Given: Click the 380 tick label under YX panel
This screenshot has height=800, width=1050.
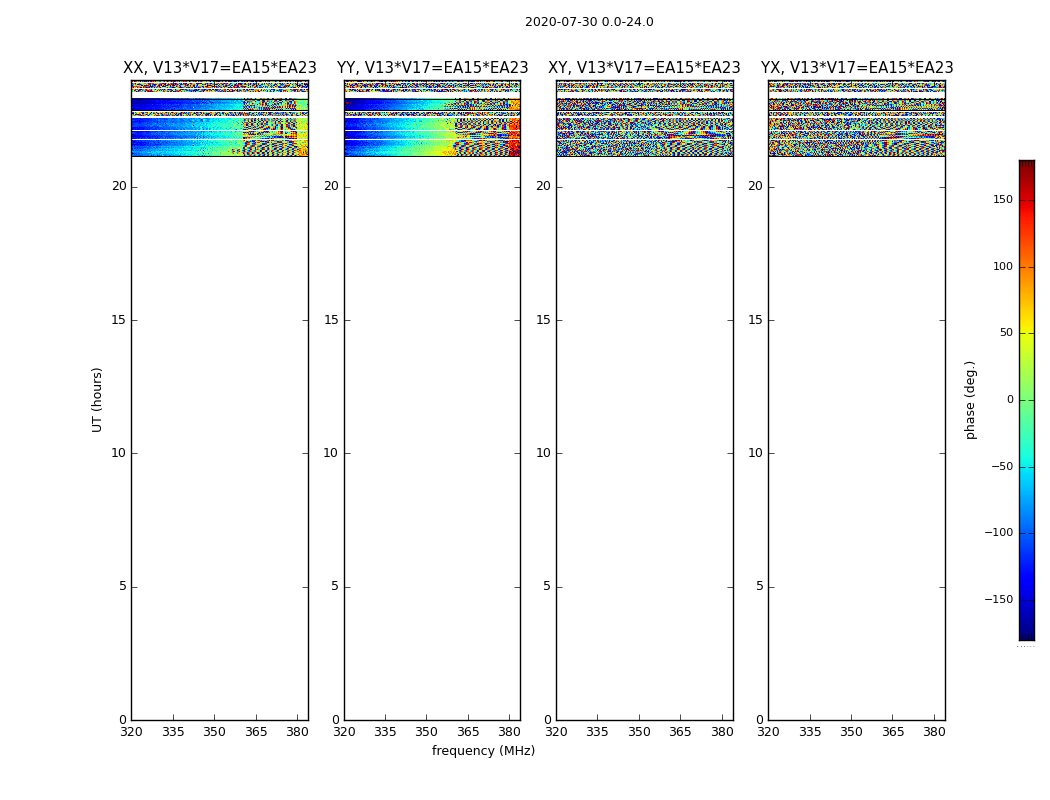Looking at the screenshot, I should [x=934, y=732].
